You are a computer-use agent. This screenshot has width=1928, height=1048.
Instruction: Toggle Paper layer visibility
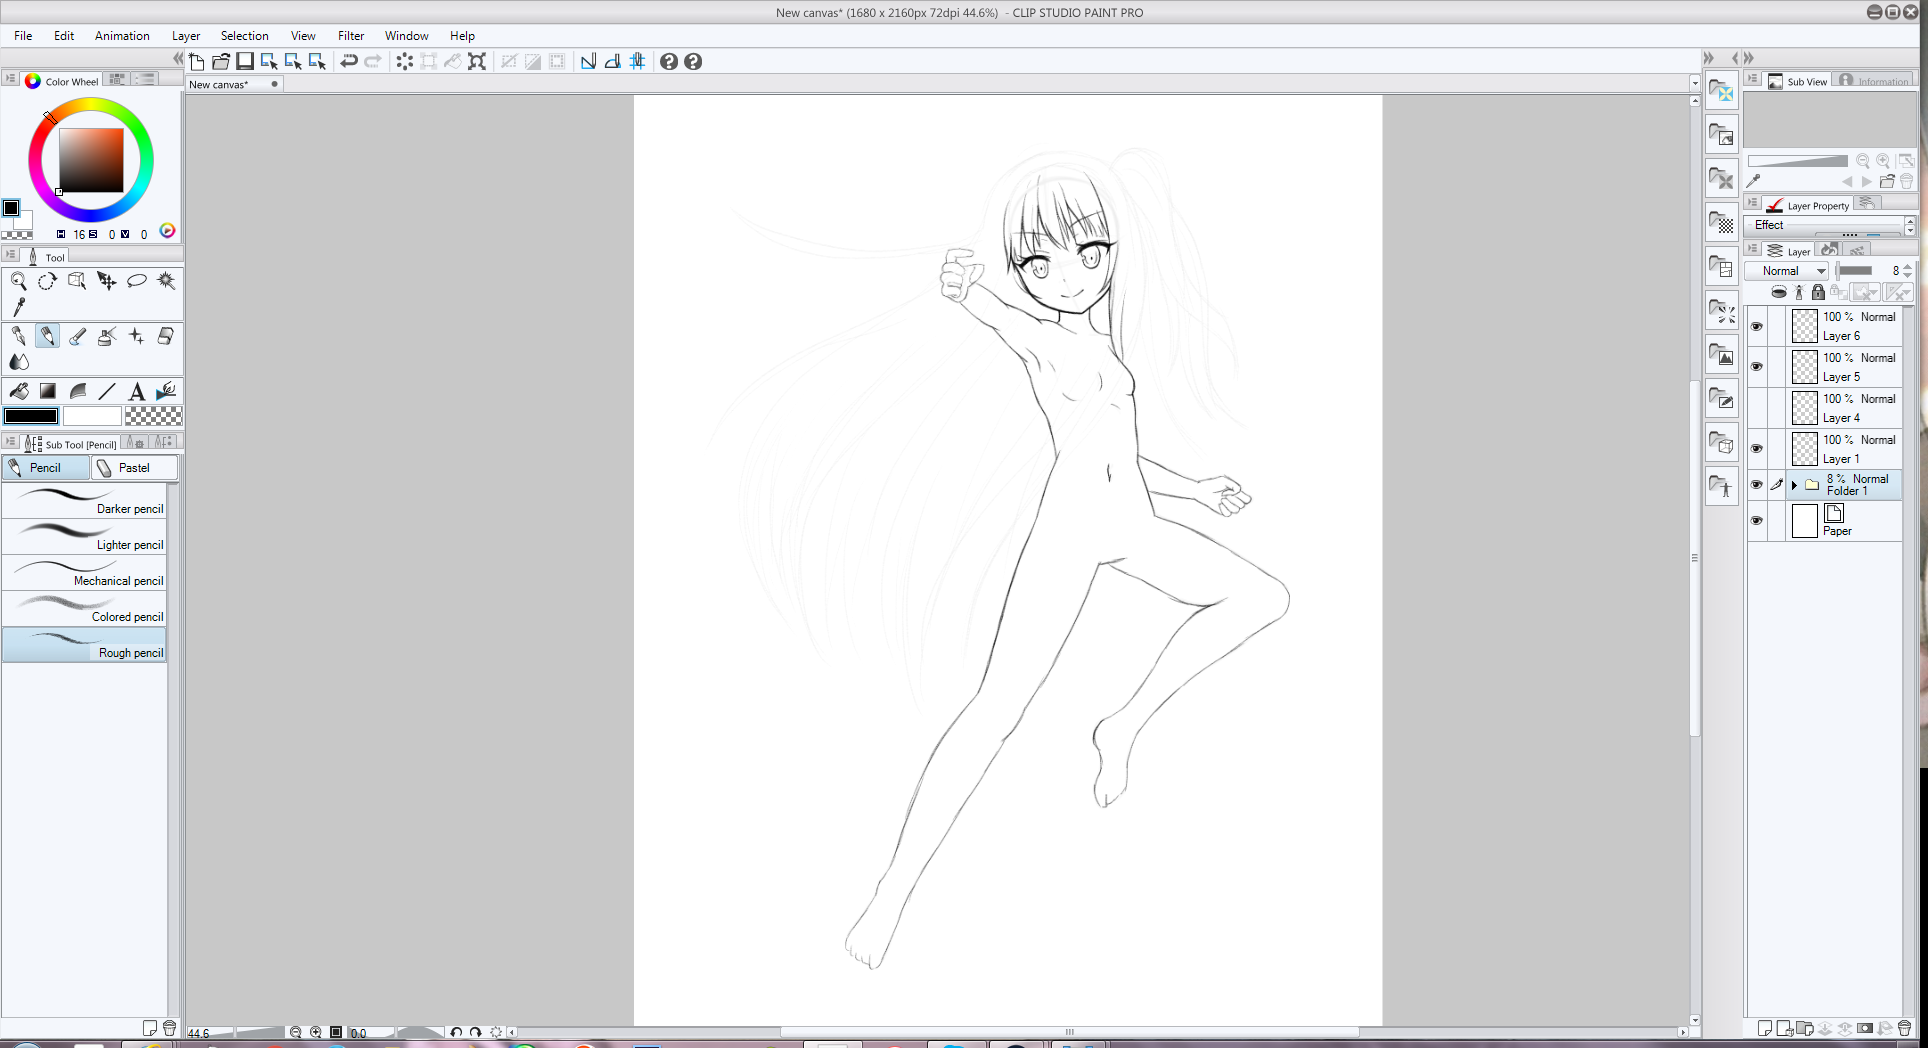click(1756, 521)
